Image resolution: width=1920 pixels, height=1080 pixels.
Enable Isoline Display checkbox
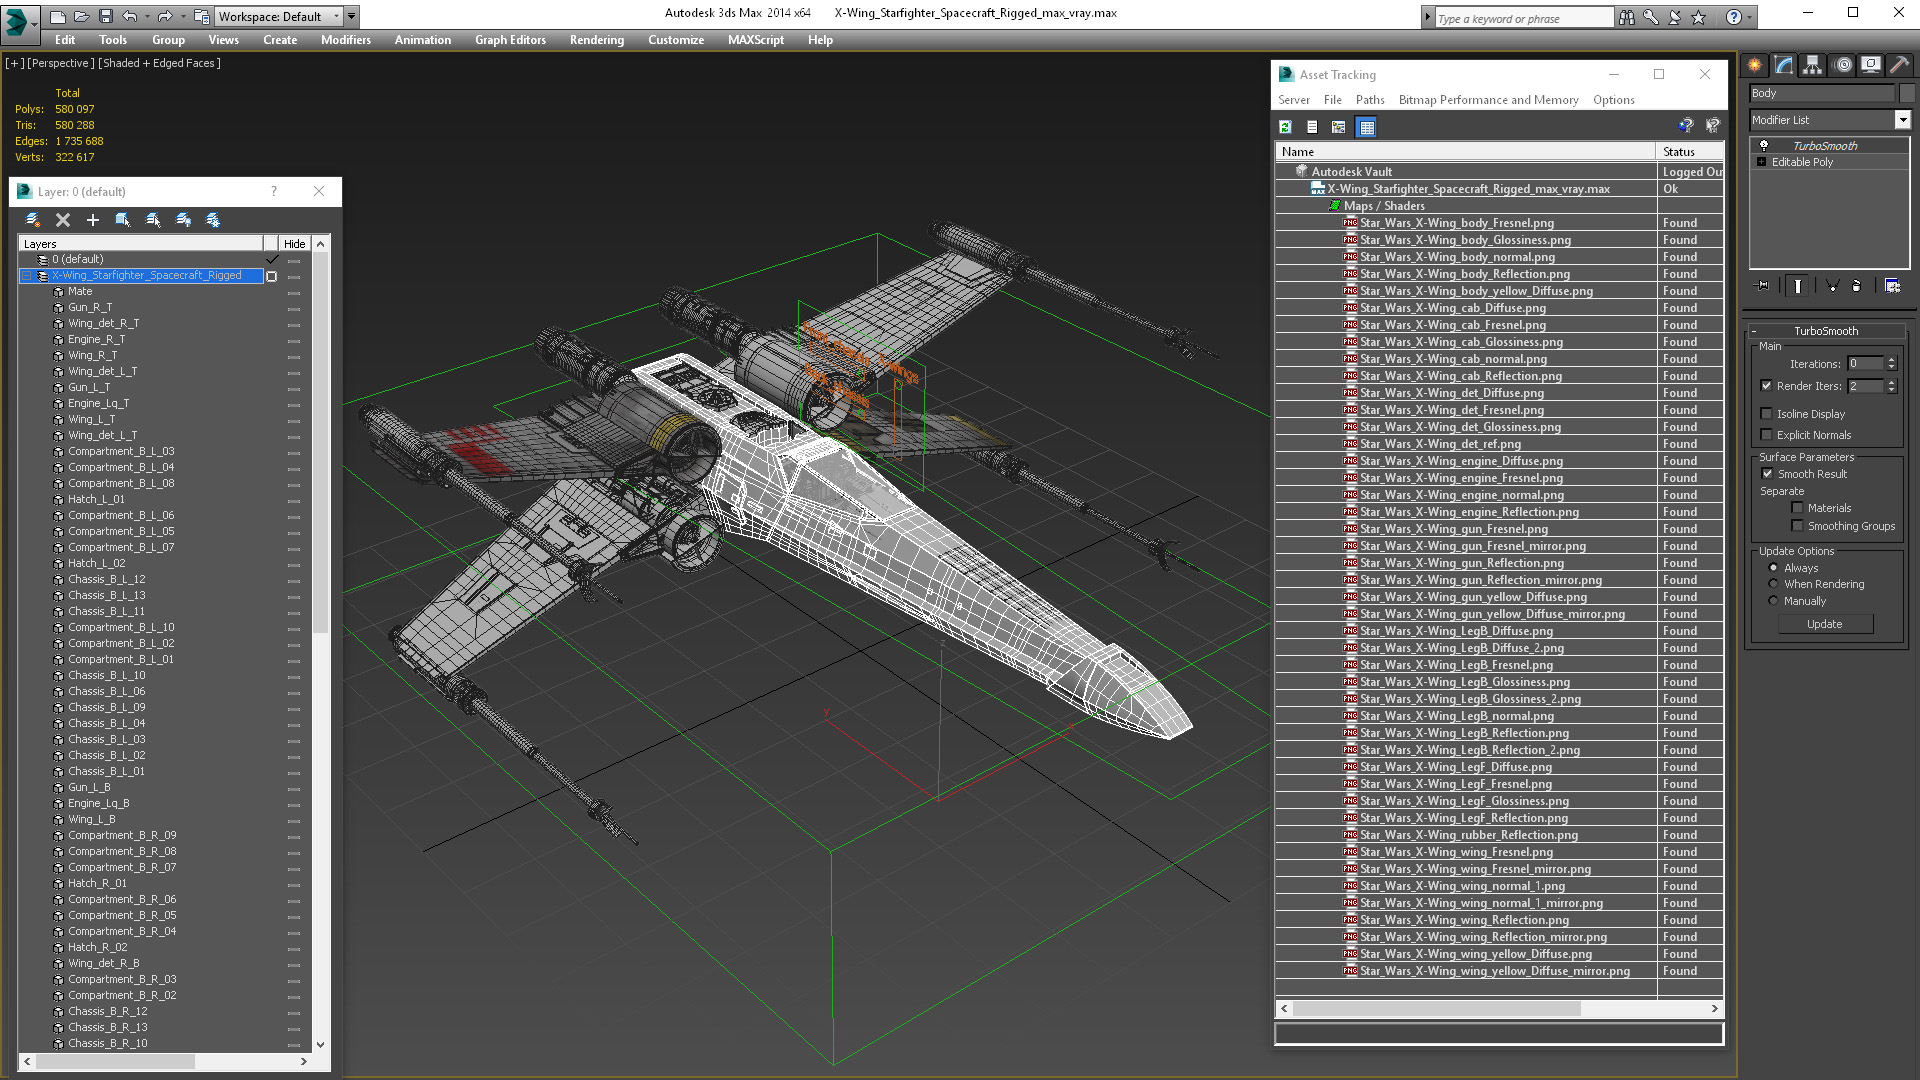1766,414
